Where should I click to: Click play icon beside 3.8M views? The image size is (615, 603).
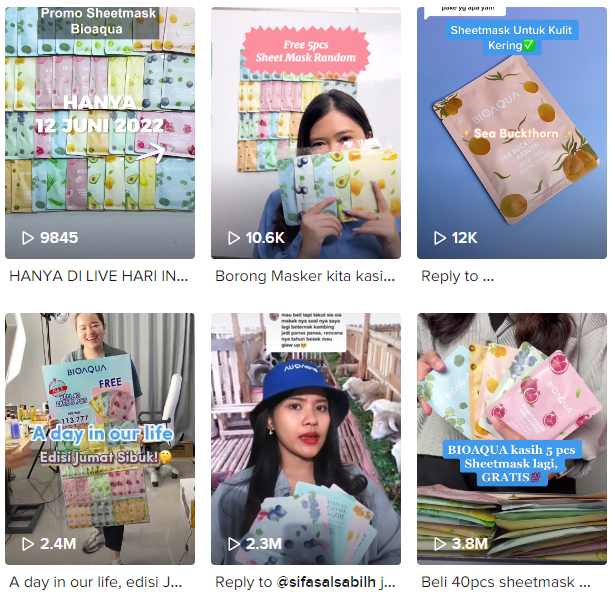pos(440,544)
